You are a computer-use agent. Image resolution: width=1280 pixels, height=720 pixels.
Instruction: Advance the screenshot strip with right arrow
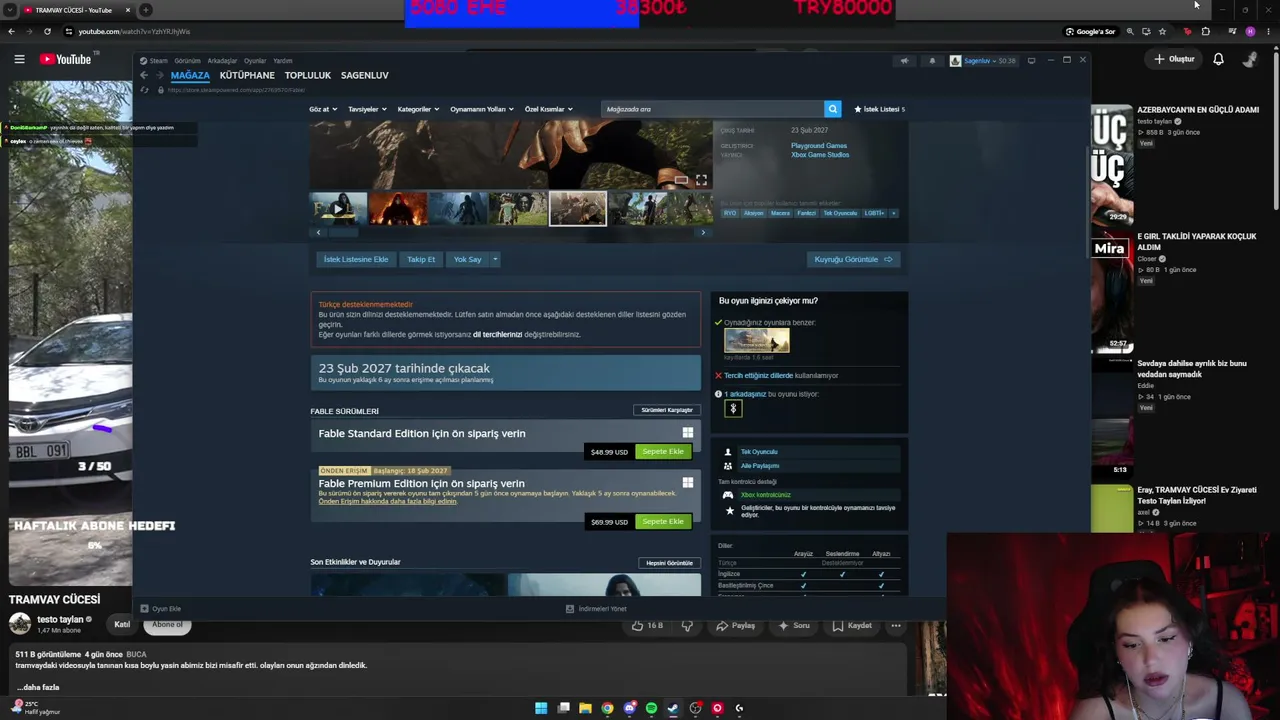703,232
